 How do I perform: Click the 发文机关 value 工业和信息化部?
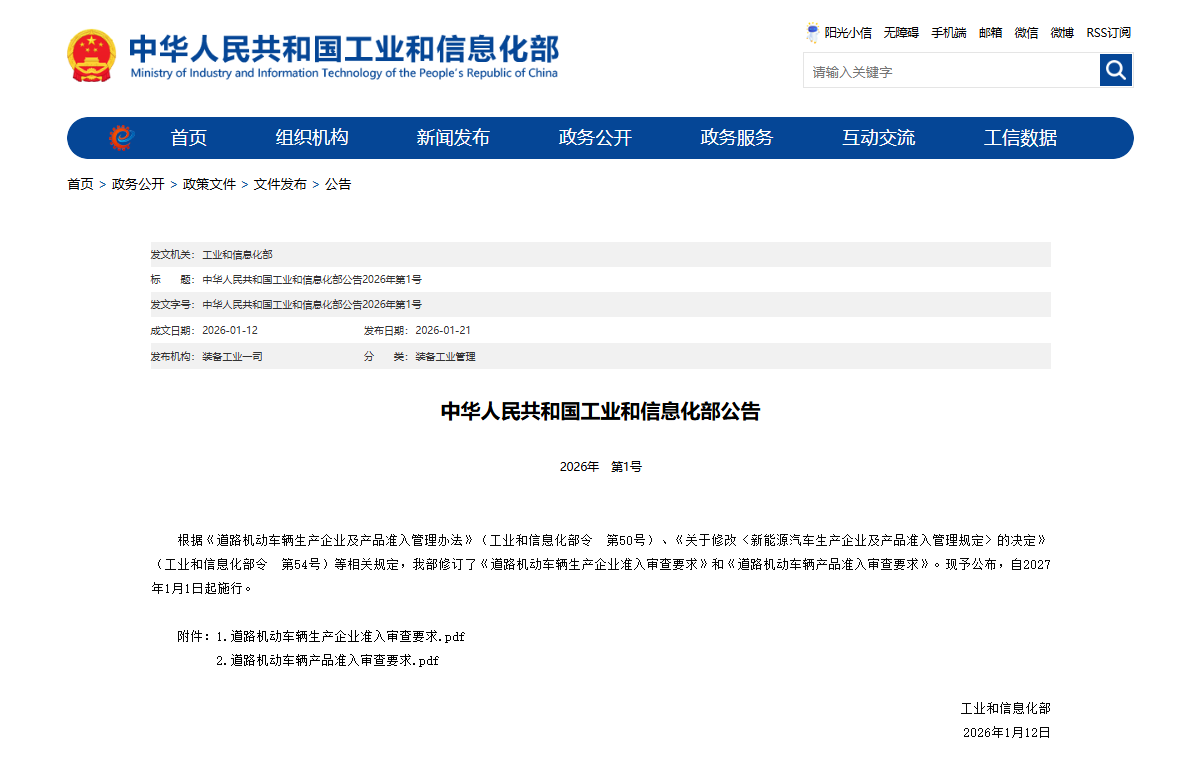tap(237, 255)
